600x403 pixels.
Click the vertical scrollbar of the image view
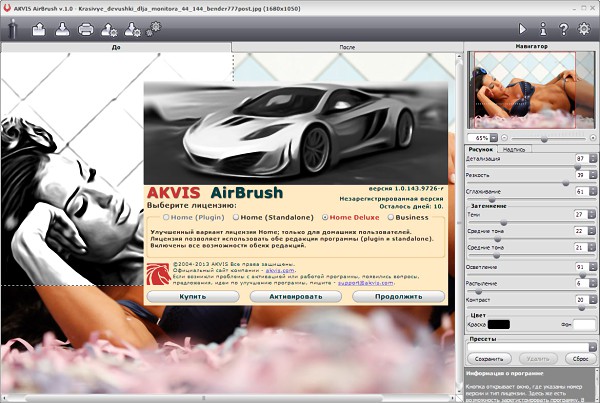coord(459,222)
